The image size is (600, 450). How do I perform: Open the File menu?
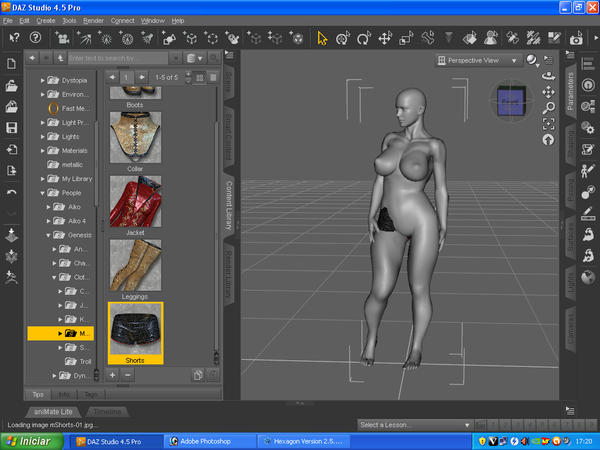point(8,21)
